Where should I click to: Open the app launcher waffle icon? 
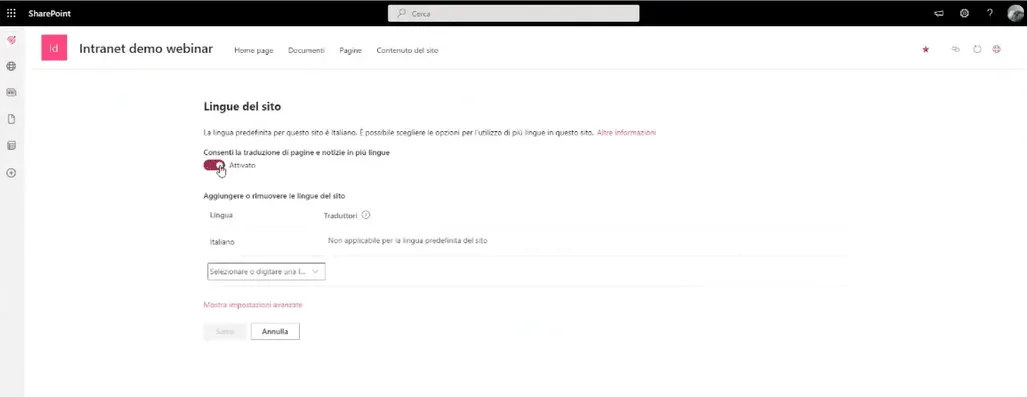point(11,13)
